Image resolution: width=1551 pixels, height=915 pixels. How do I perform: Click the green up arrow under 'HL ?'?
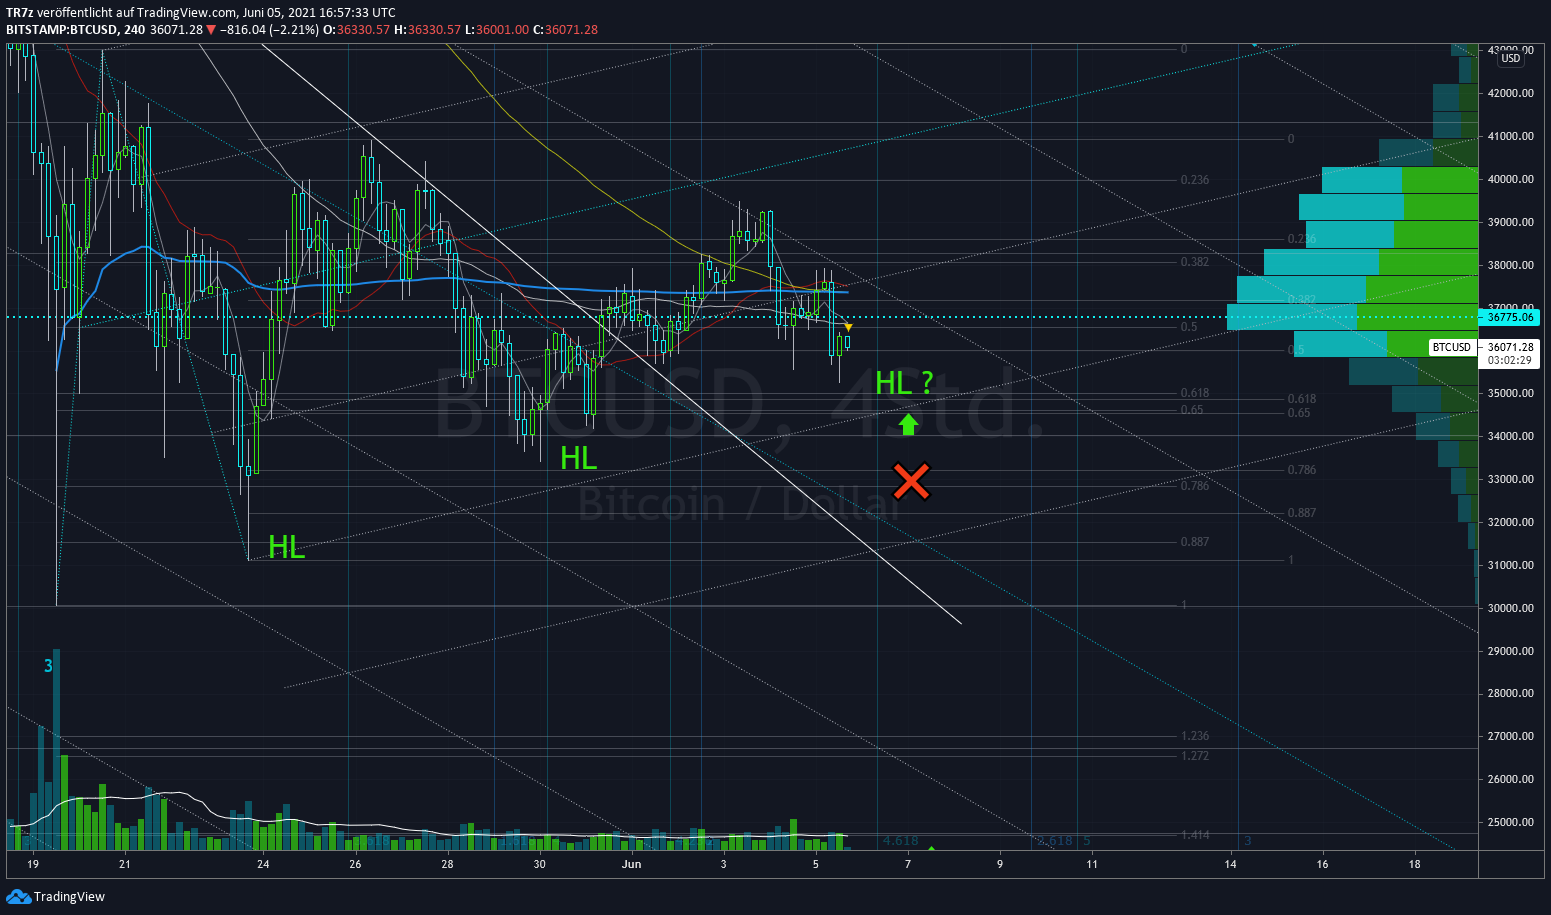click(x=908, y=424)
